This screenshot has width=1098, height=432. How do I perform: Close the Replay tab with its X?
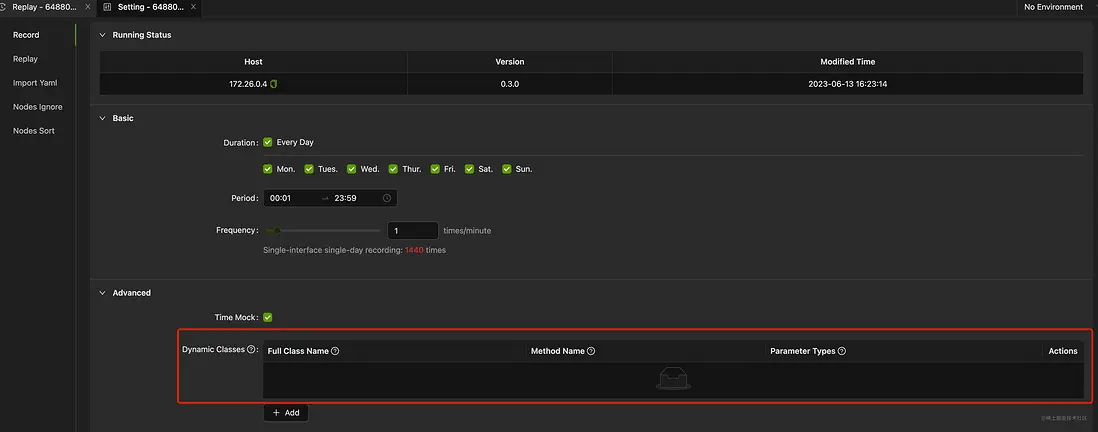[88, 6]
